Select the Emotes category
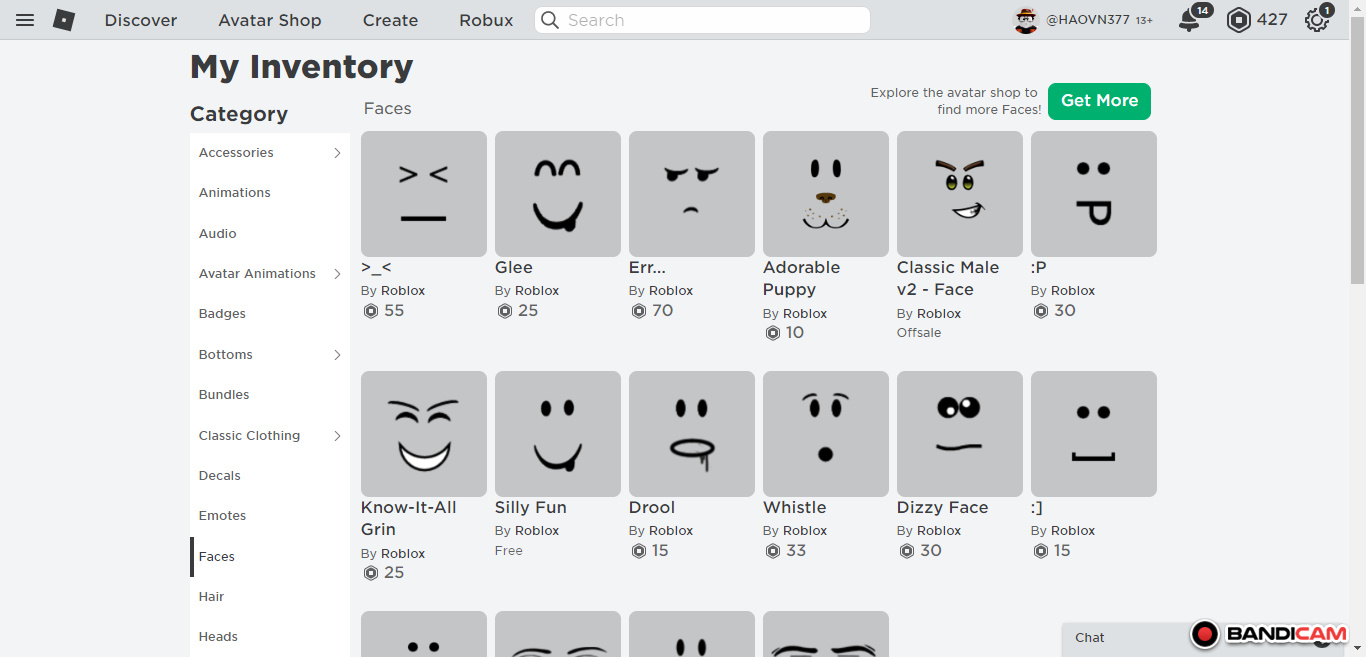 pyautogui.click(x=222, y=516)
